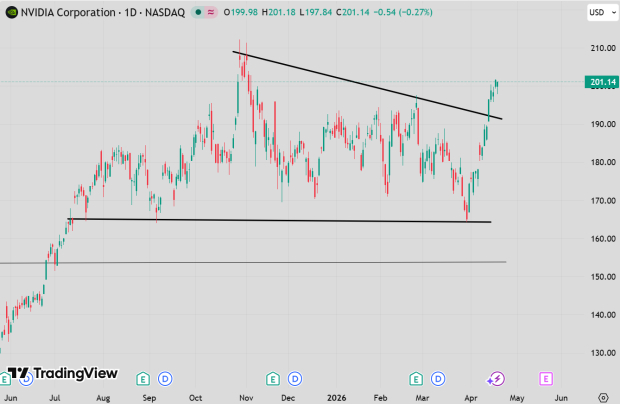Click the green market status dot
The image size is (620, 404).
[x=198, y=12]
